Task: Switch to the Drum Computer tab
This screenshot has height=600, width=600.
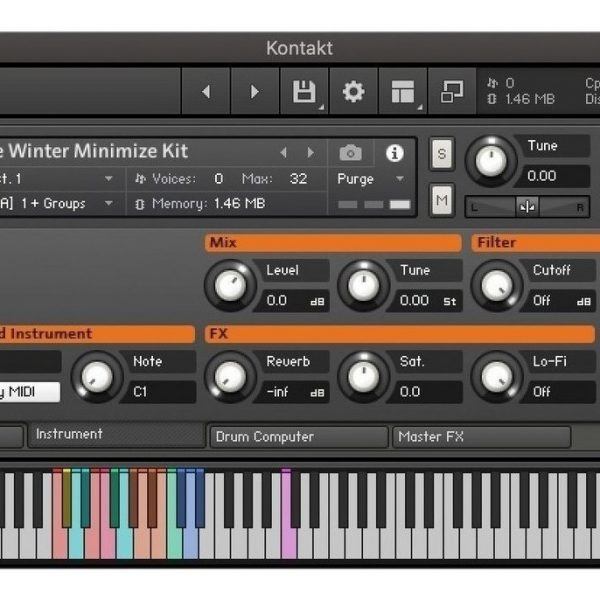Action: [299, 437]
